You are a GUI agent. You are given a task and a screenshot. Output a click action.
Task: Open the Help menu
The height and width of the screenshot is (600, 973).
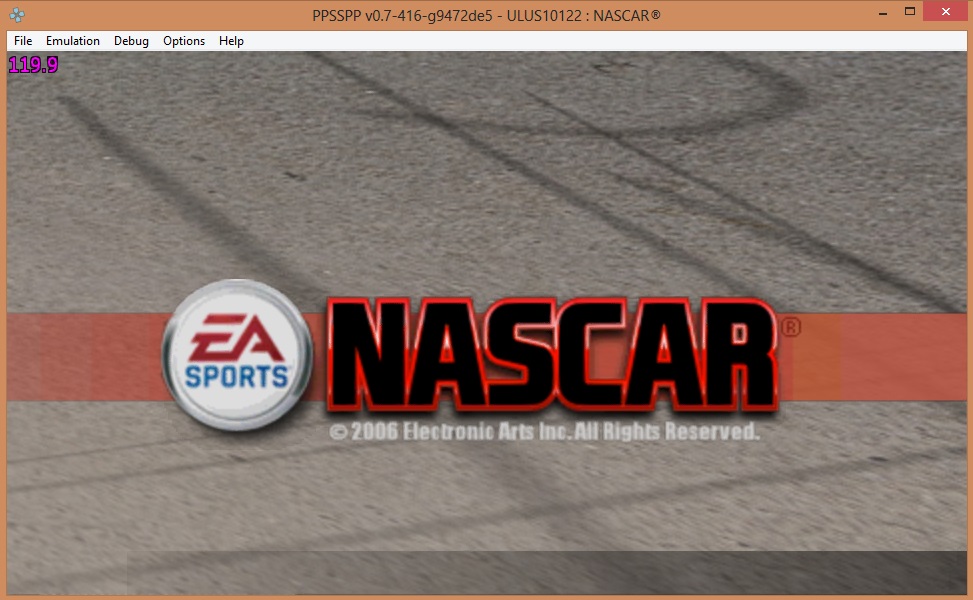231,41
